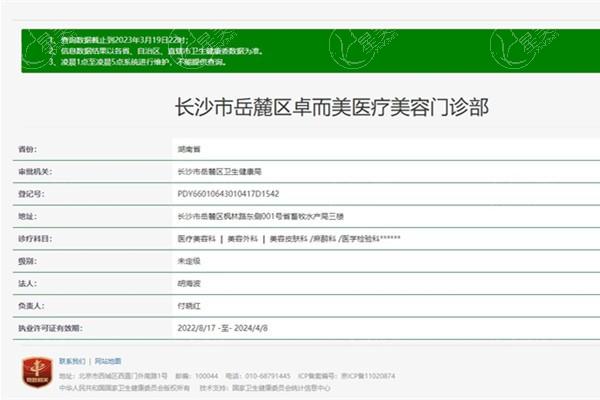Click the 中华人民共和国国家卫生健康委员会版权所有 text
The image size is (600, 400).
124,388
